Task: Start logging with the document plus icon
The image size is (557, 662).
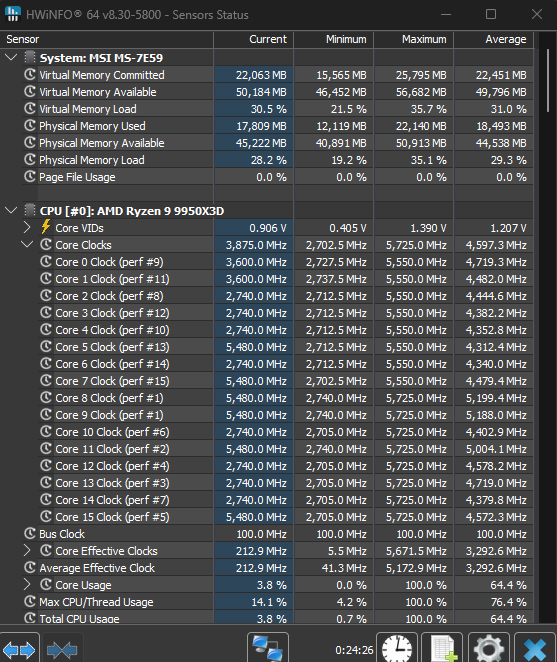Action: tap(442, 648)
